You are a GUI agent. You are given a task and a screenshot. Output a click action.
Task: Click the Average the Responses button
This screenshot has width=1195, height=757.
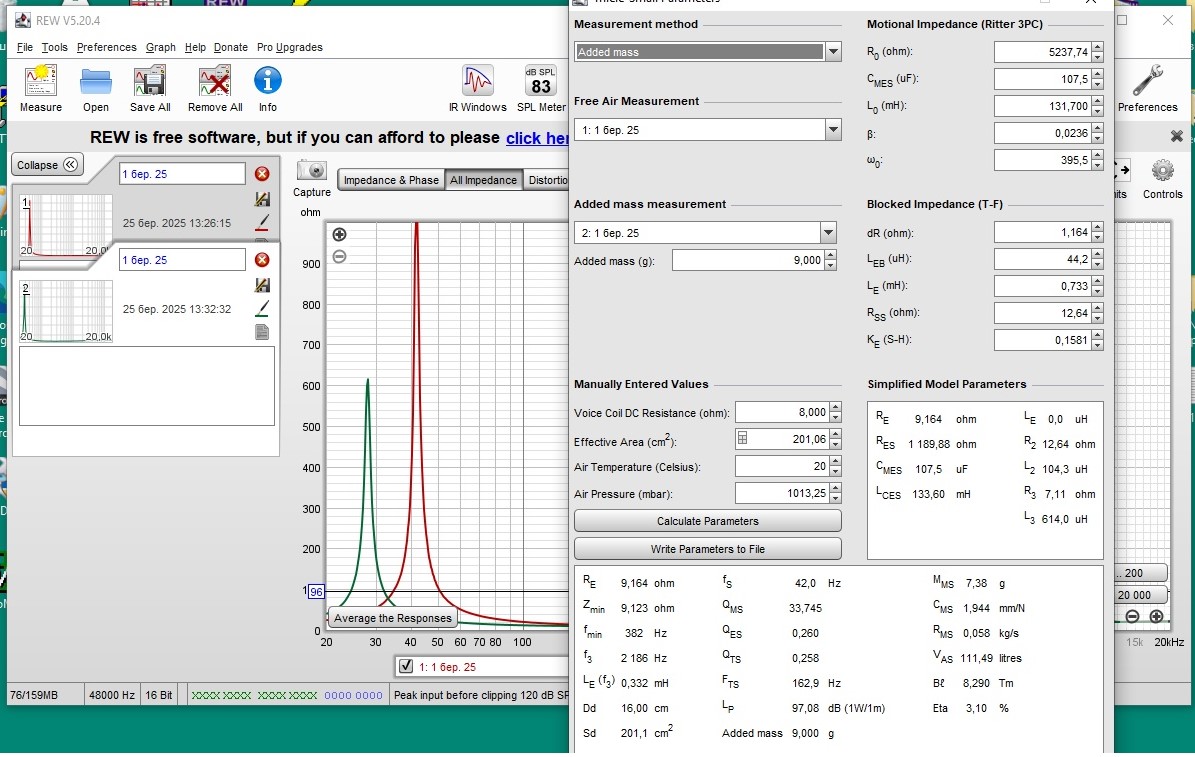pyautogui.click(x=392, y=618)
